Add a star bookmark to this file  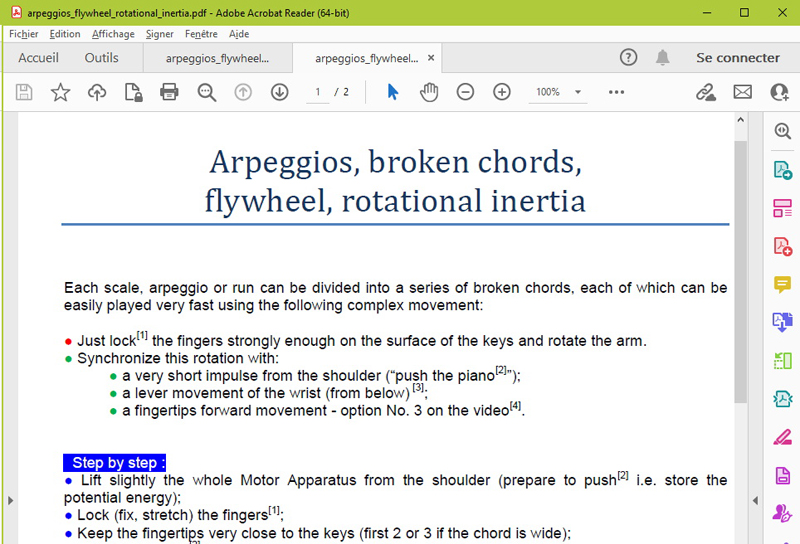coord(60,92)
